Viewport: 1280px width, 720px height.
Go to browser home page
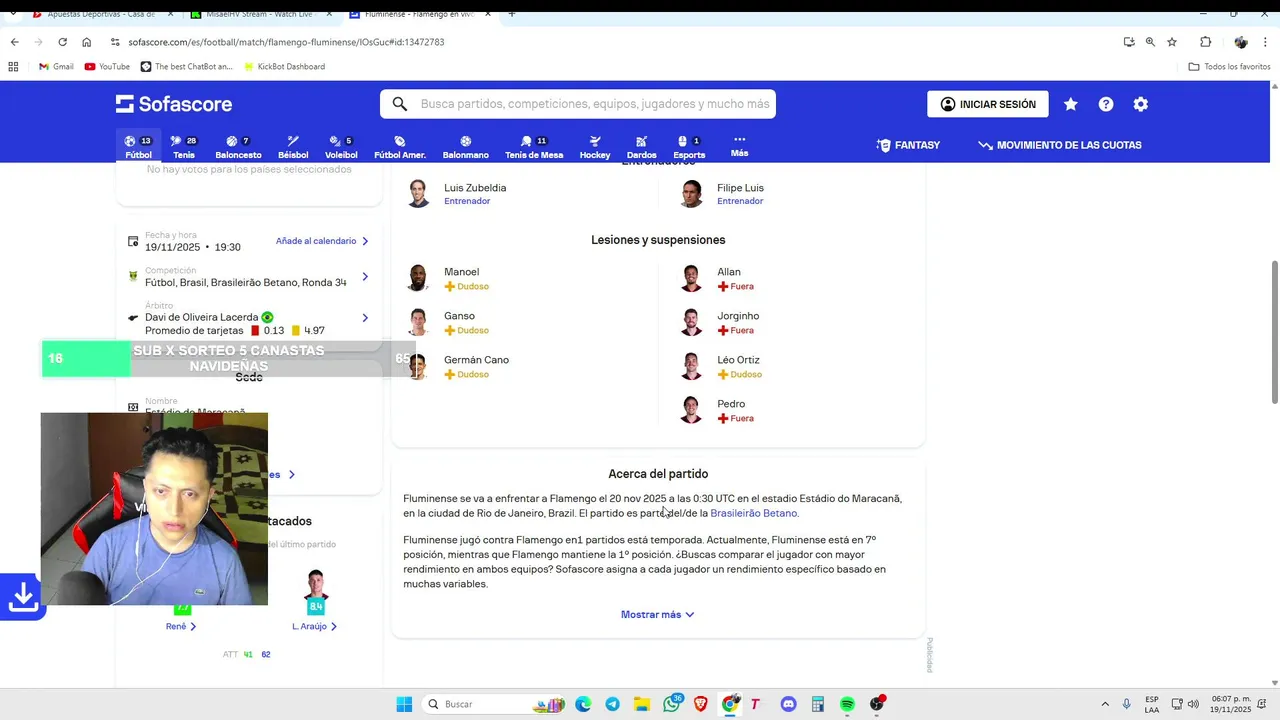(86, 42)
